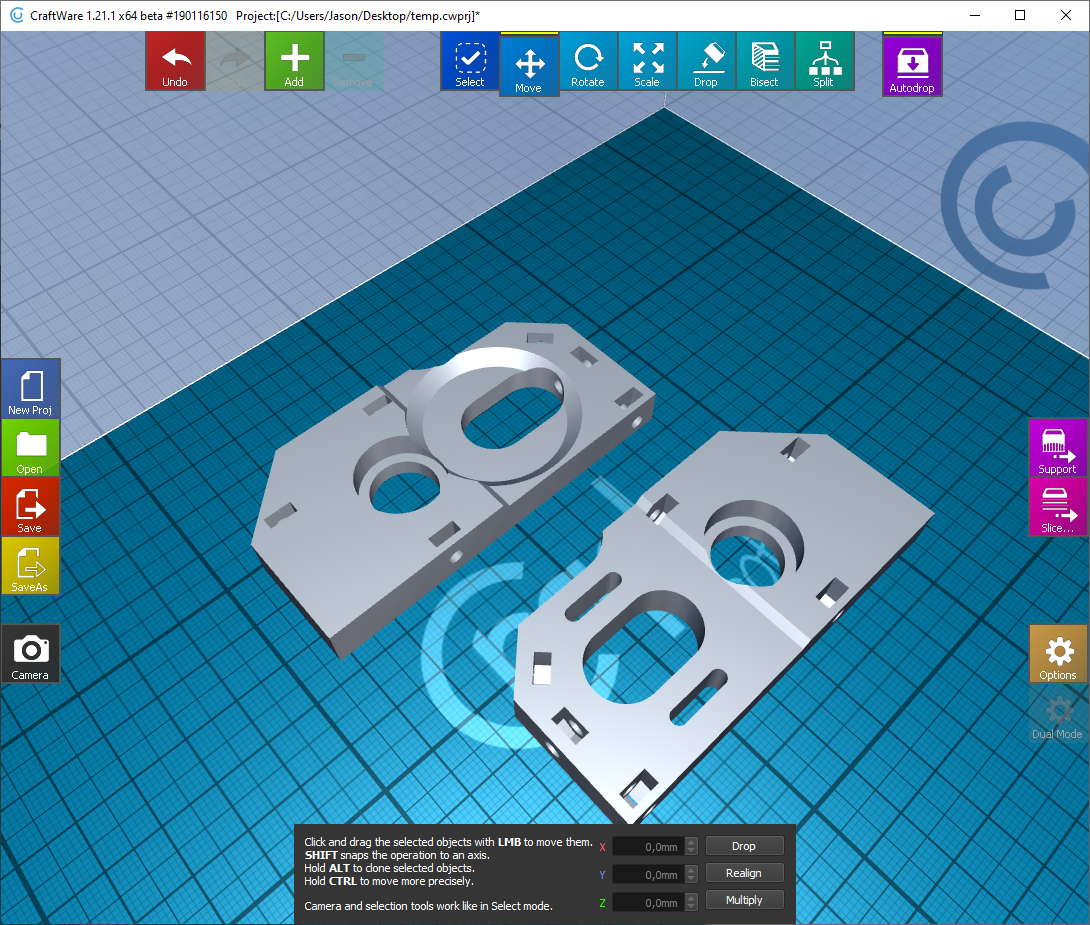This screenshot has width=1090, height=925.
Task: Click the Realign button
Action: pyautogui.click(x=744, y=872)
